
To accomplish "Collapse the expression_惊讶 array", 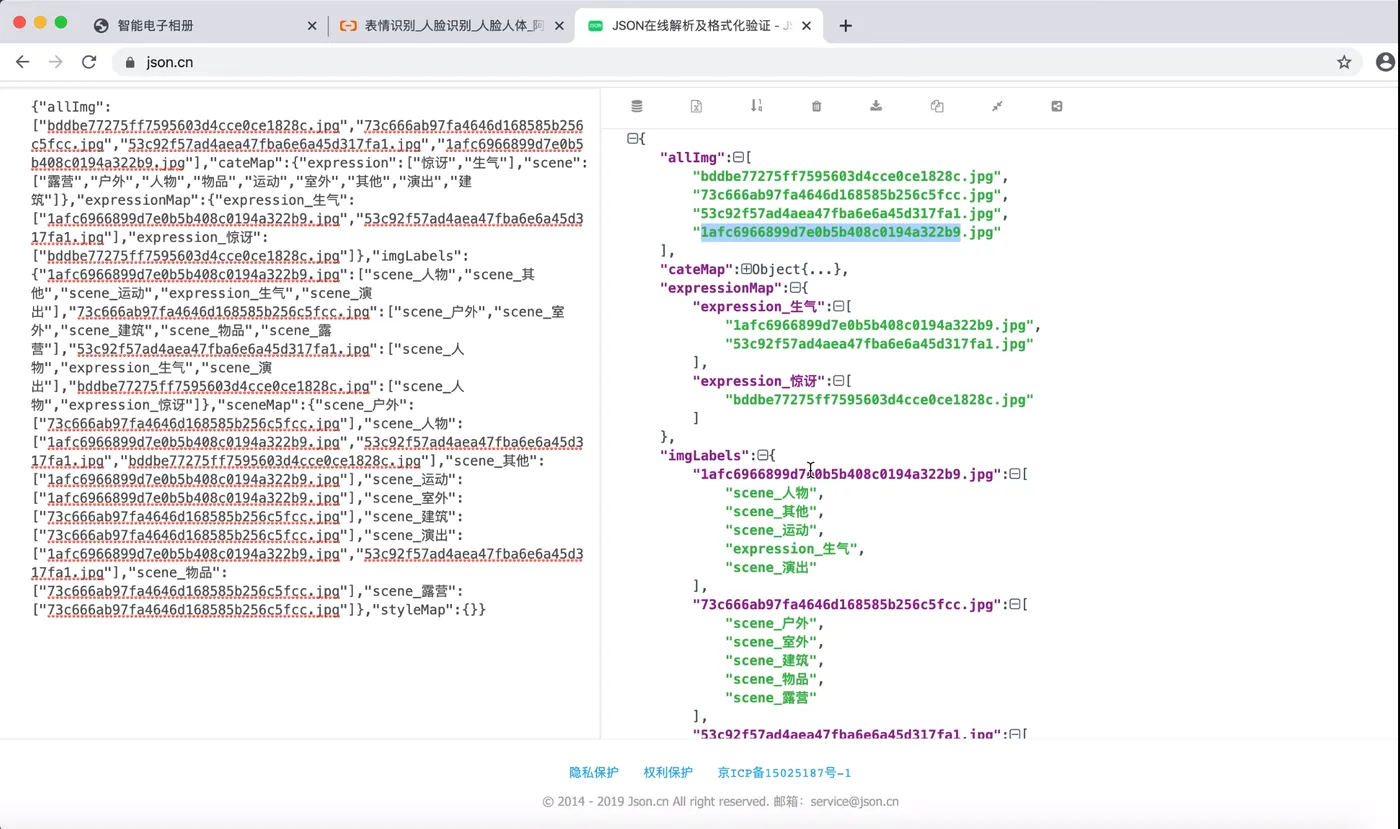I will [837, 381].
